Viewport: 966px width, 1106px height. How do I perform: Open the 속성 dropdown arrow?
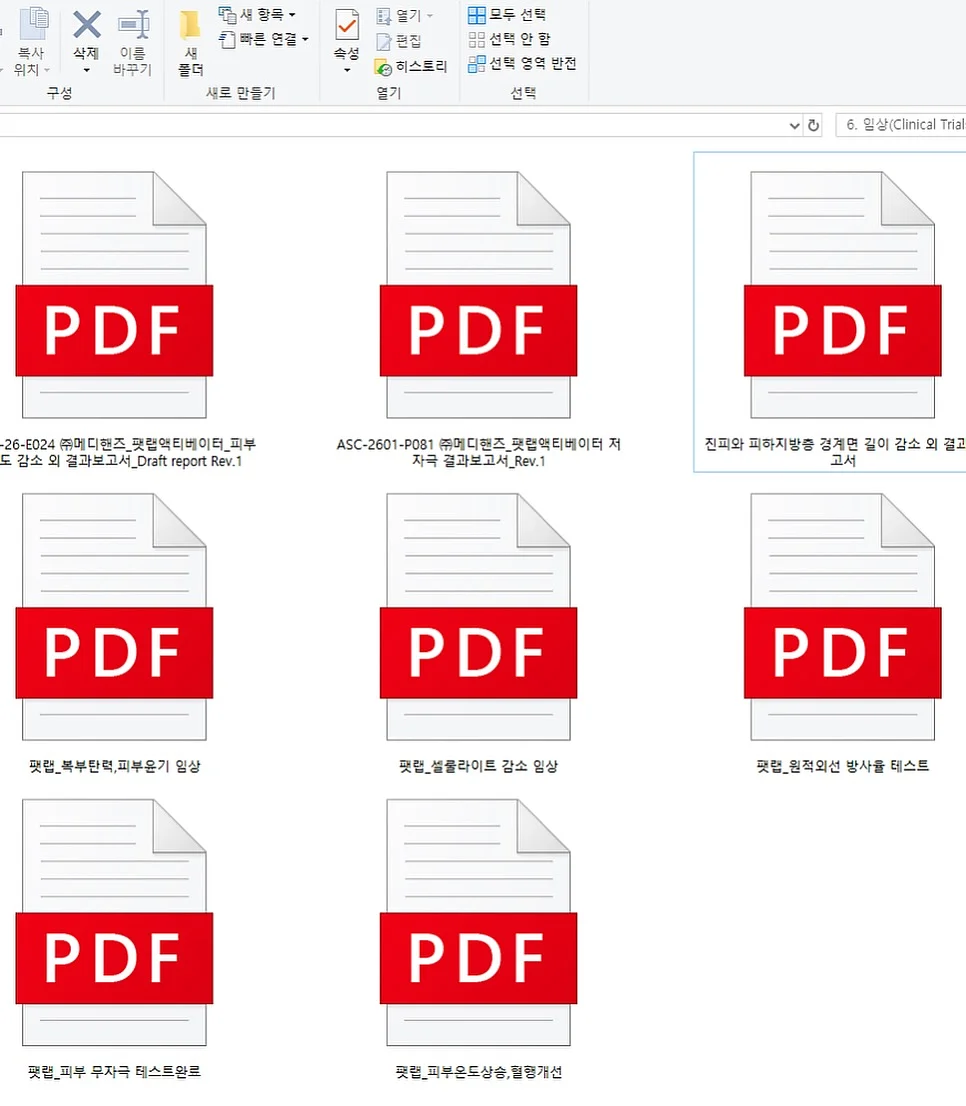(346, 70)
